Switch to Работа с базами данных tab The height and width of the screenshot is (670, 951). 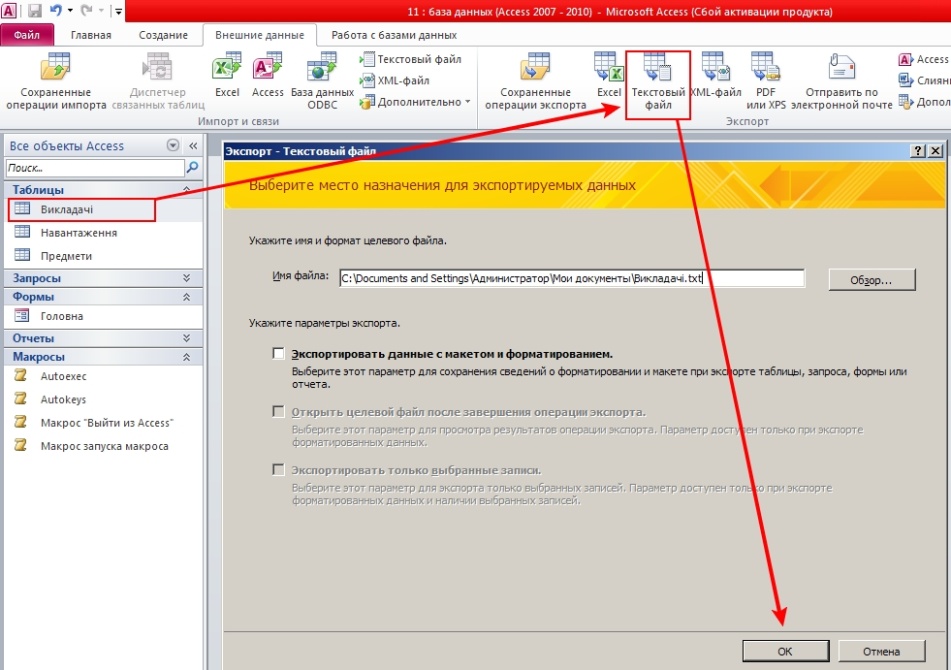[394, 35]
